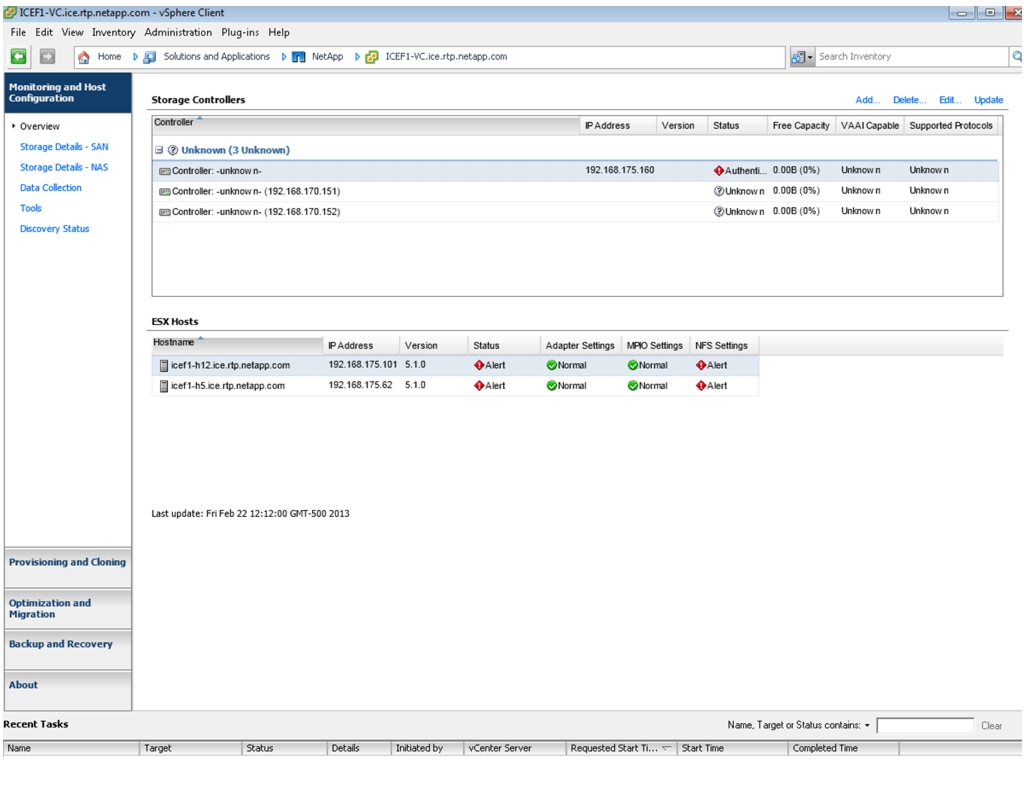This screenshot has width=1024, height=802.
Task: Open the Backup and Recovery panel
Action: [x=67, y=649]
